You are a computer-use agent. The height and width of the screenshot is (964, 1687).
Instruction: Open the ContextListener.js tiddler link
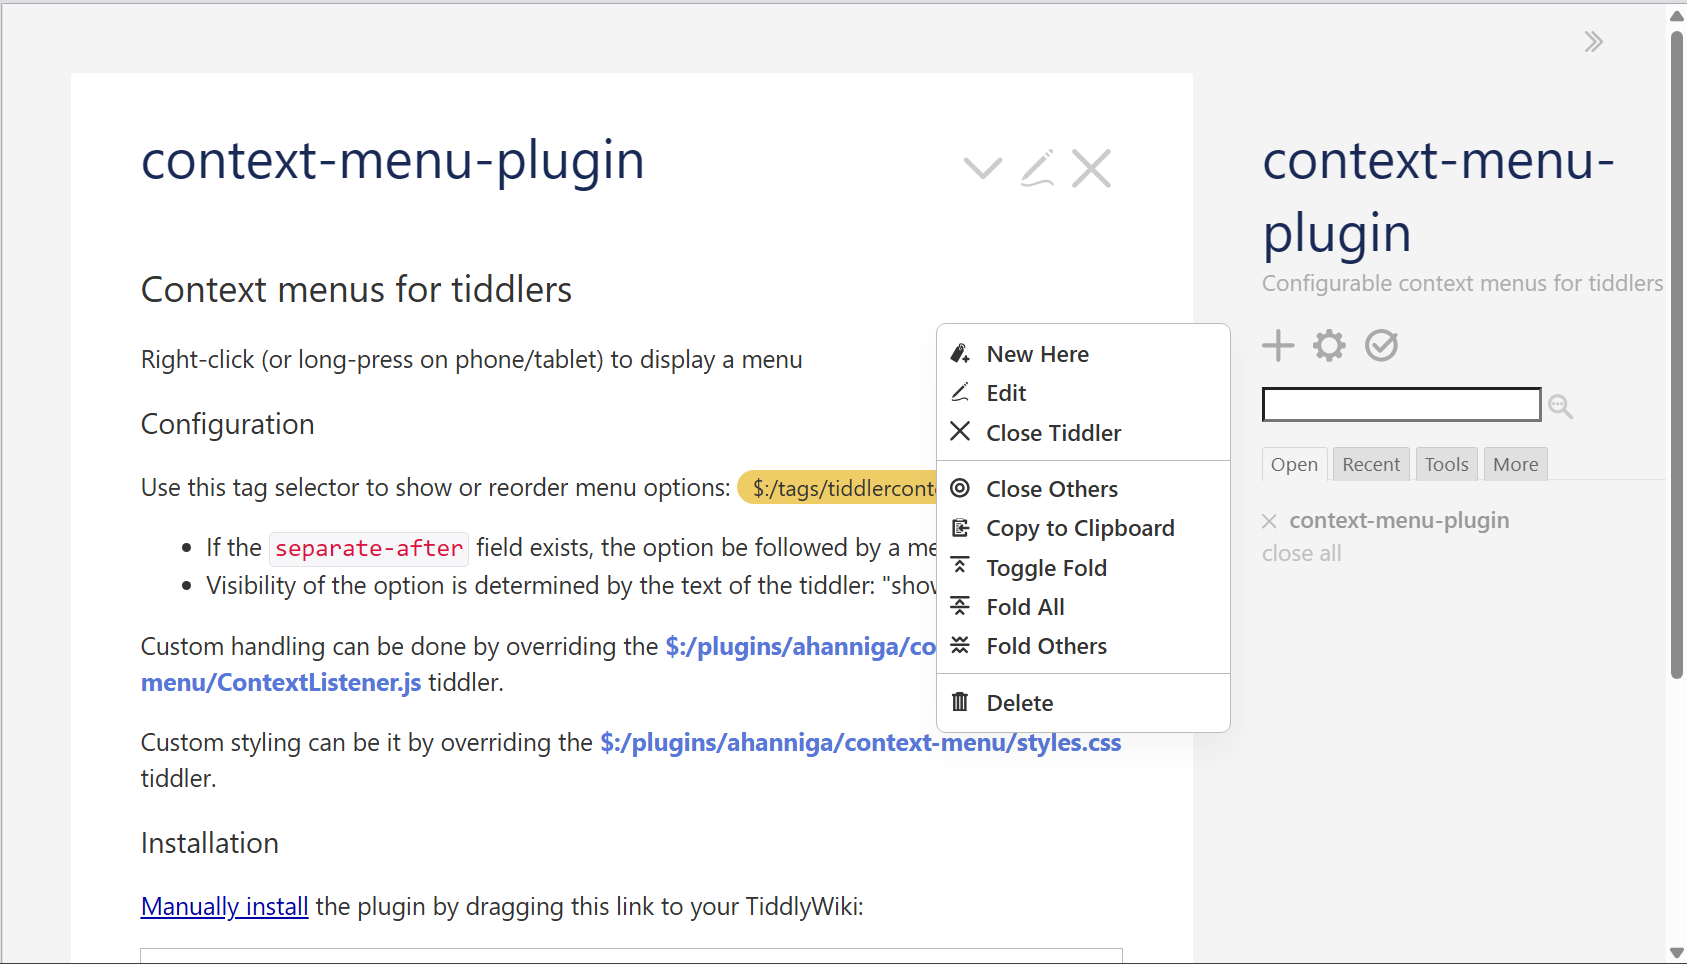[x=281, y=683]
